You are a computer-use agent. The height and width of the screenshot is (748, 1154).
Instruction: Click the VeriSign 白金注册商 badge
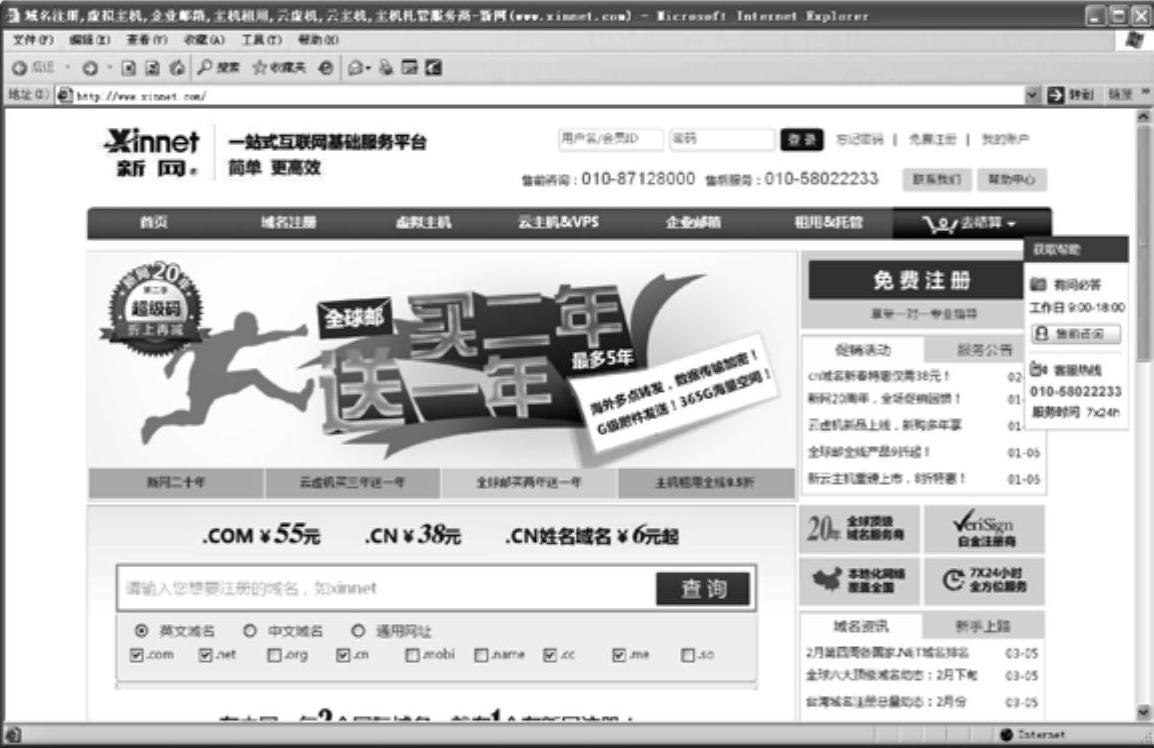(985, 530)
